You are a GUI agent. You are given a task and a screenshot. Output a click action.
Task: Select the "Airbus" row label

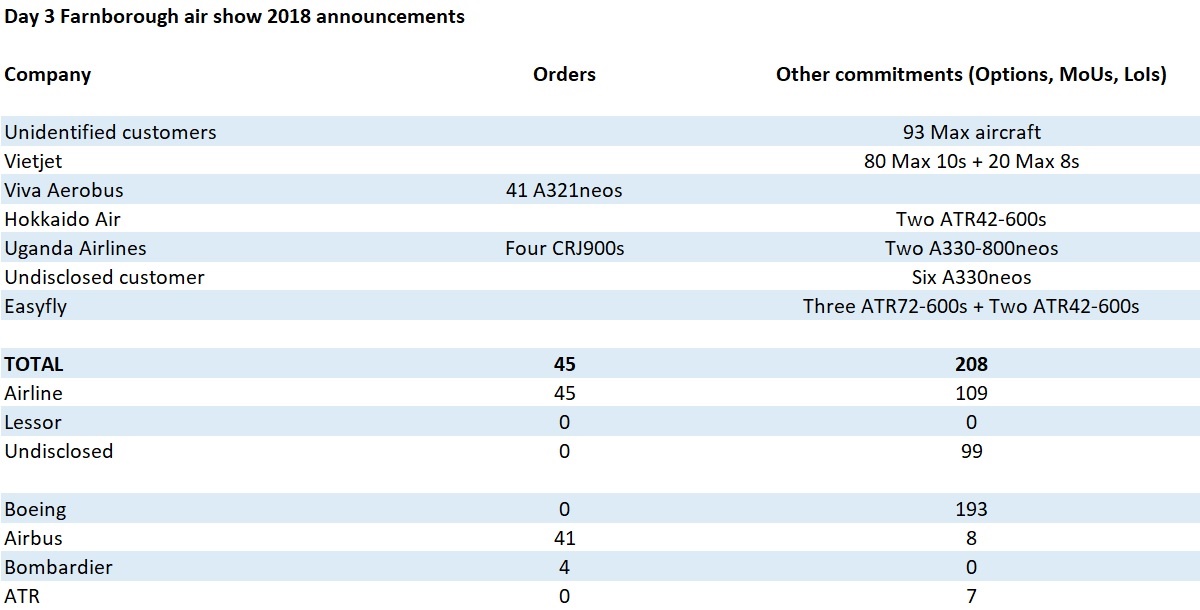[33, 538]
